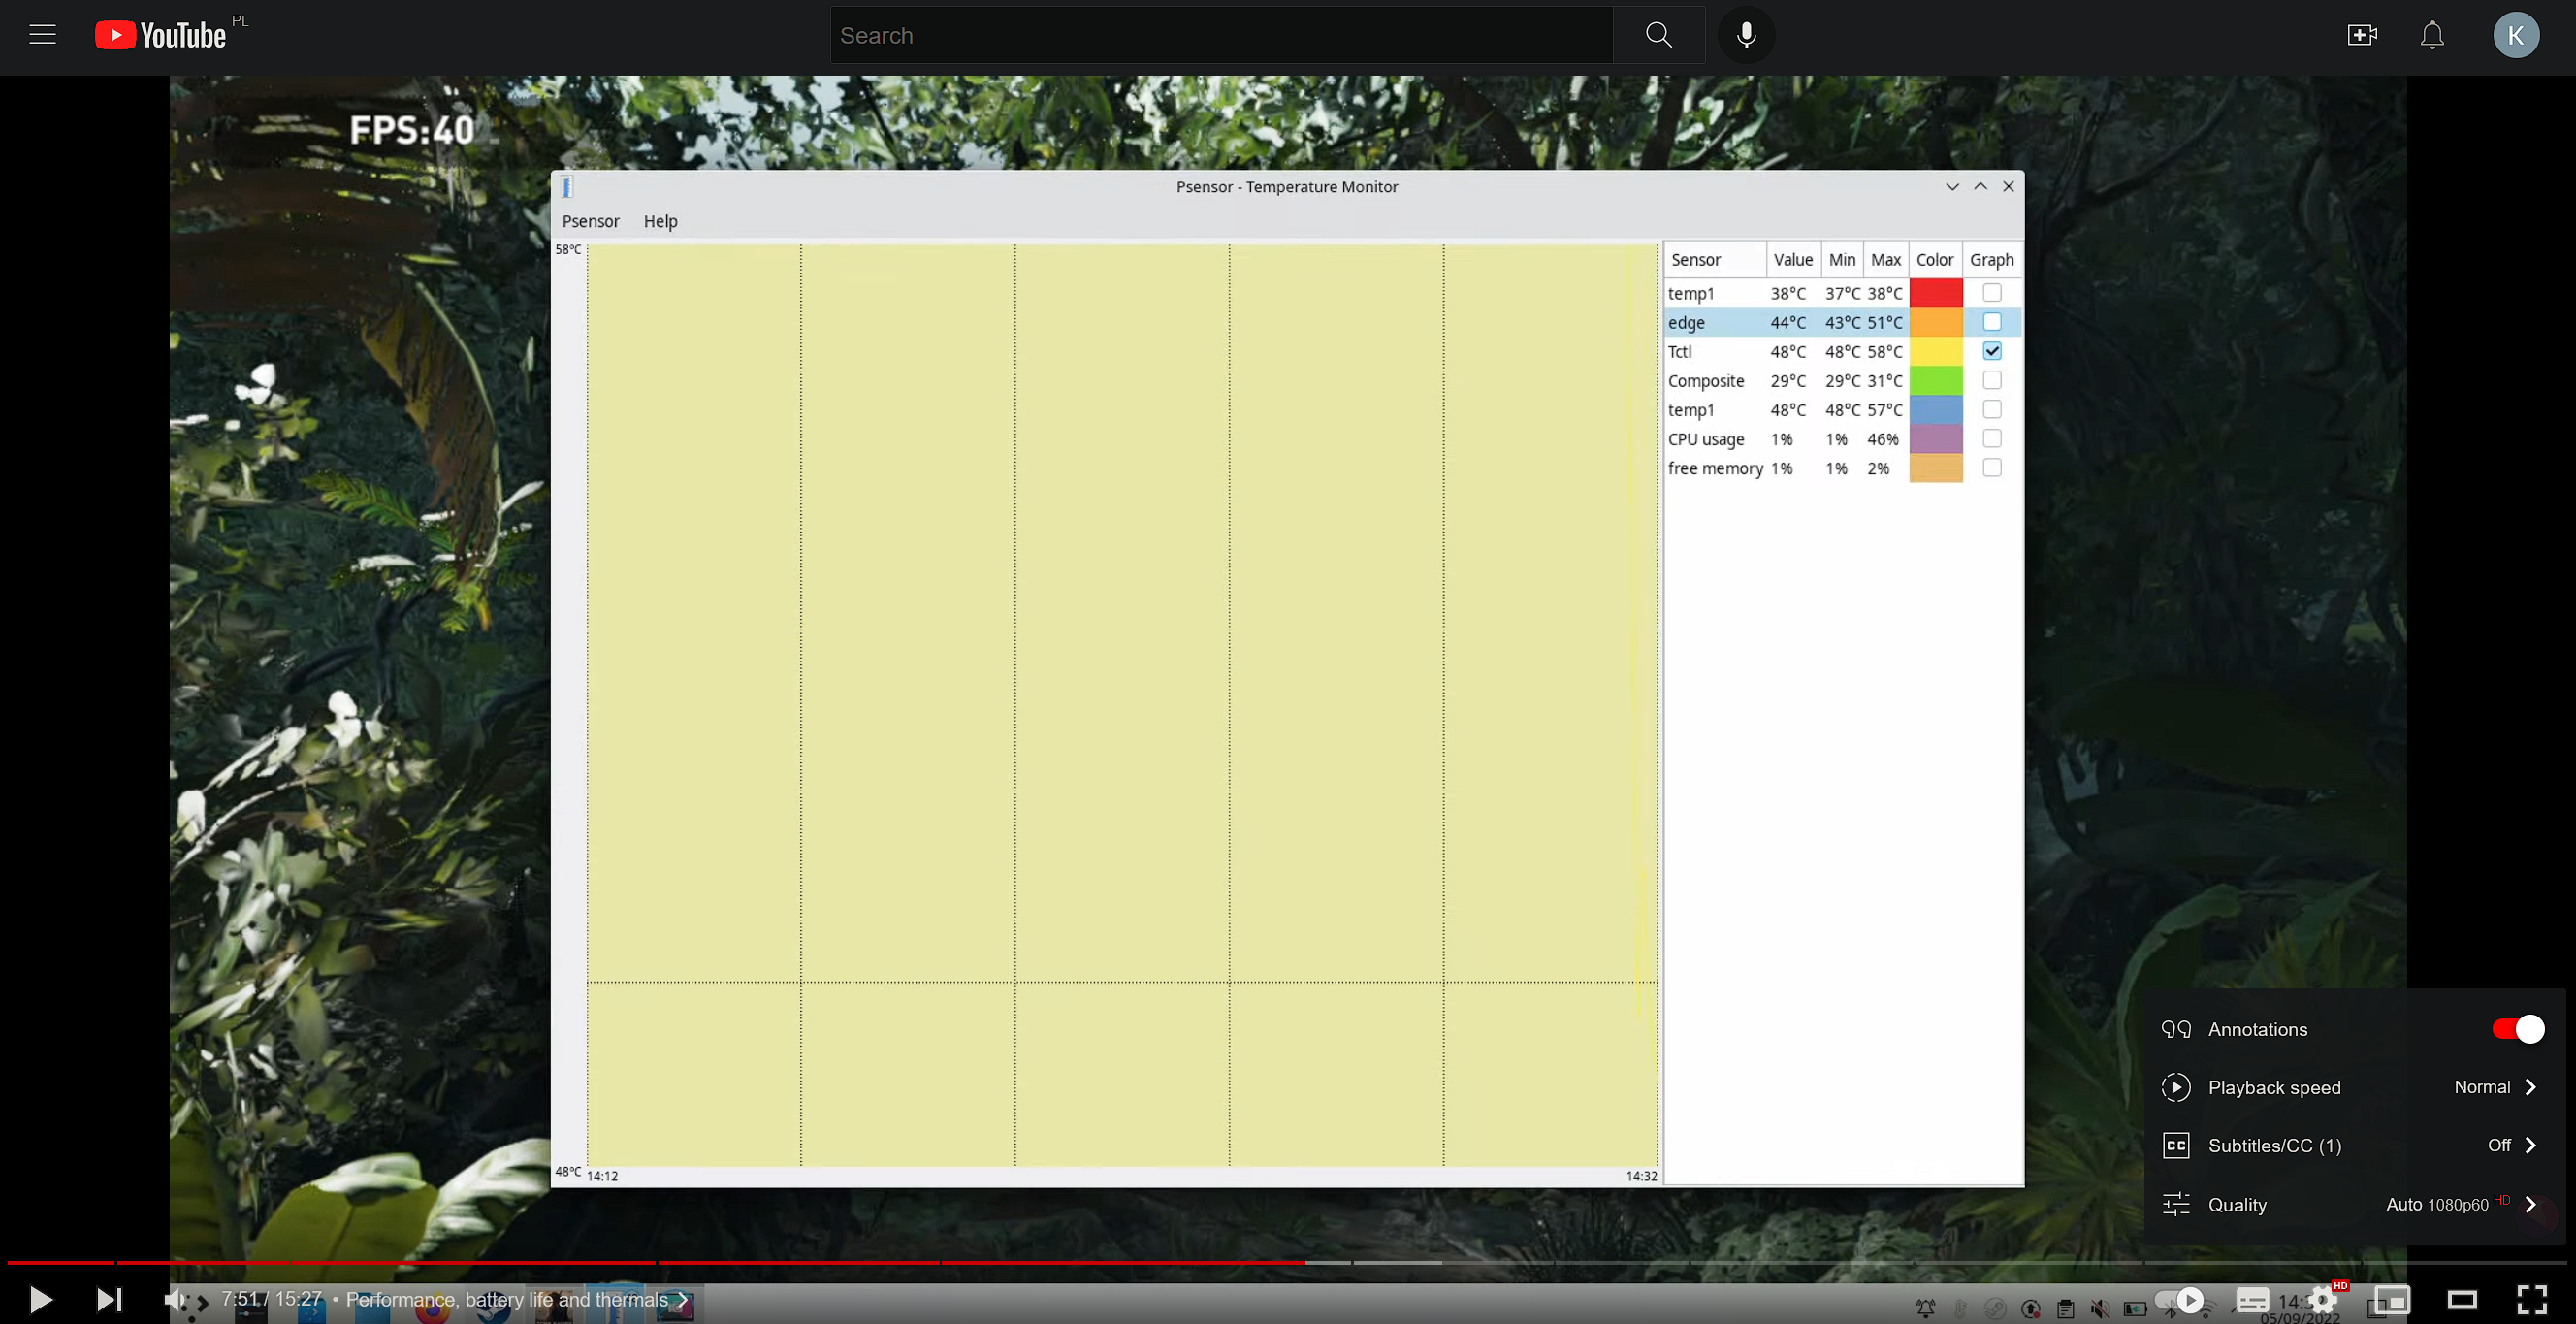The width and height of the screenshot is (2576, 1324).
Task: Open YouTube settings gear icon
Action: click(2323, 1299)
